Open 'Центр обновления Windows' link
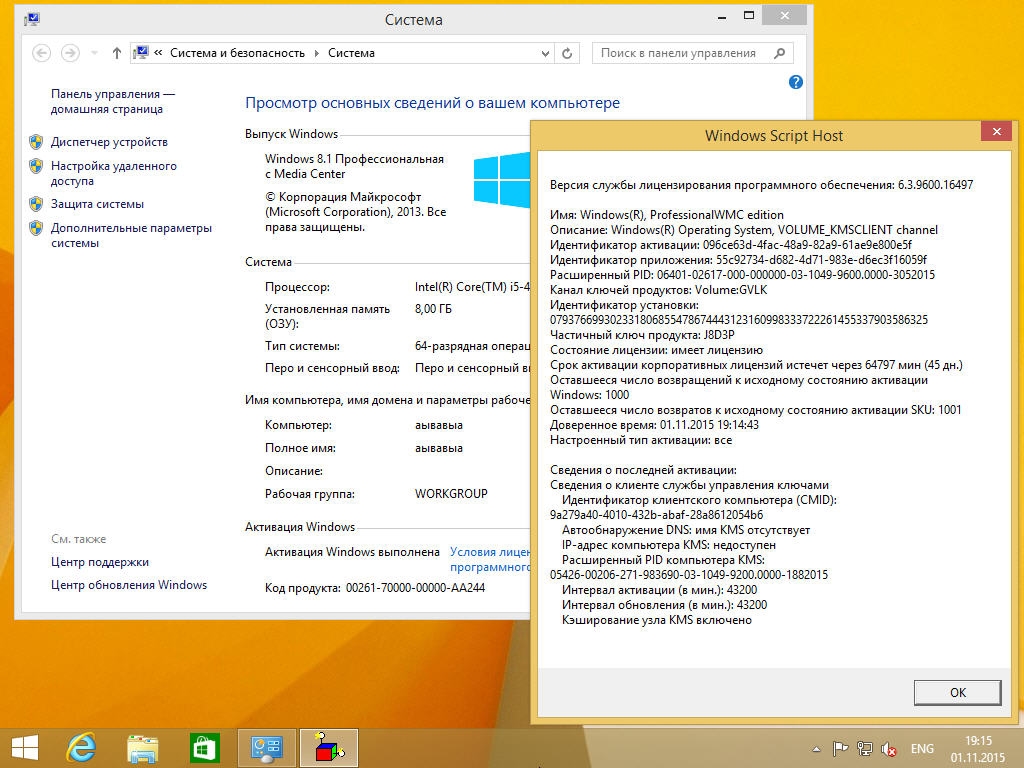The height and width of the screenshot is (768, 1024). (129, 584)
